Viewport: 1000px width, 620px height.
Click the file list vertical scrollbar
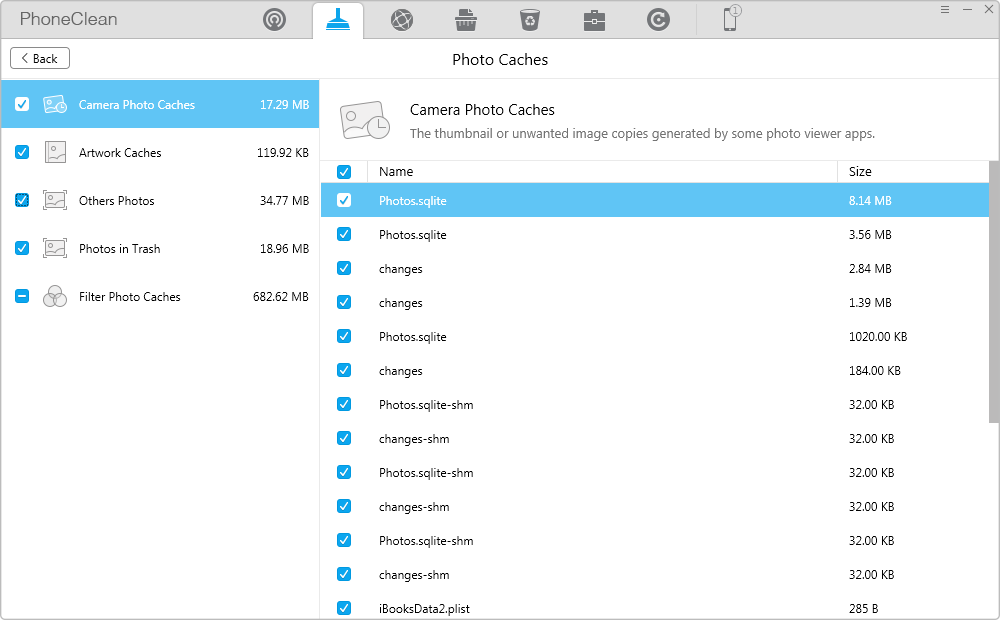[993, 290]
